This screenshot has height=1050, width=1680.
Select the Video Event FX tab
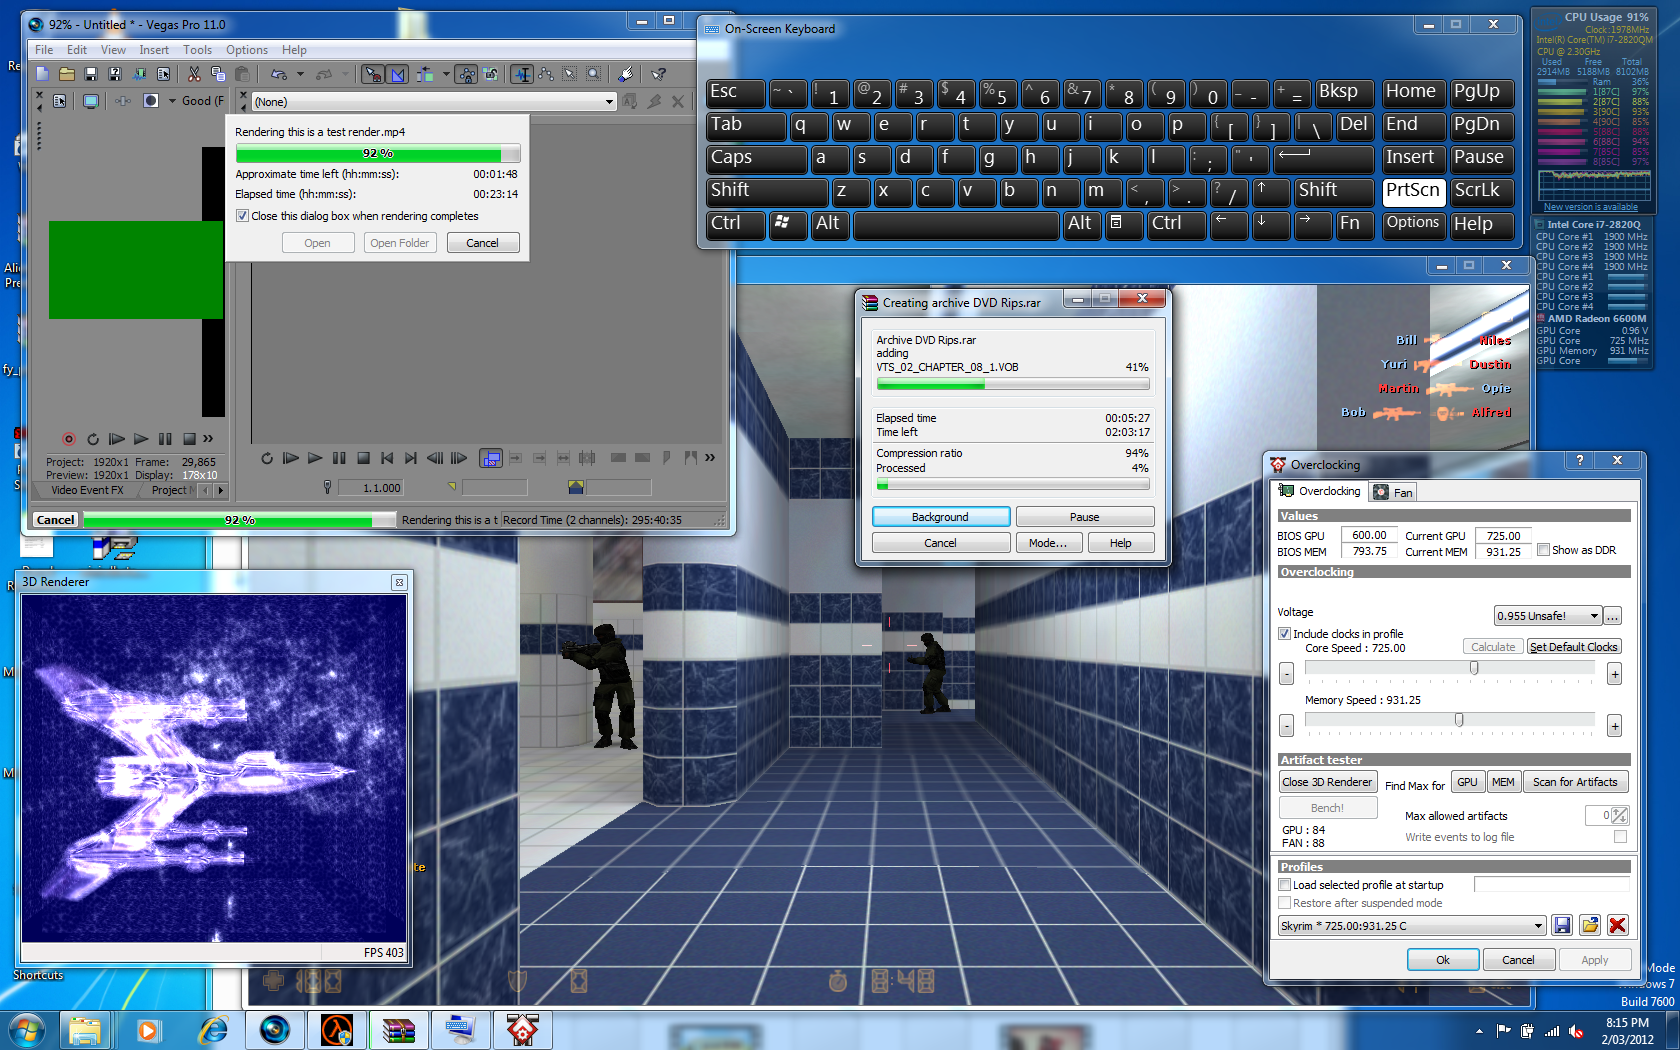(87, 490)
